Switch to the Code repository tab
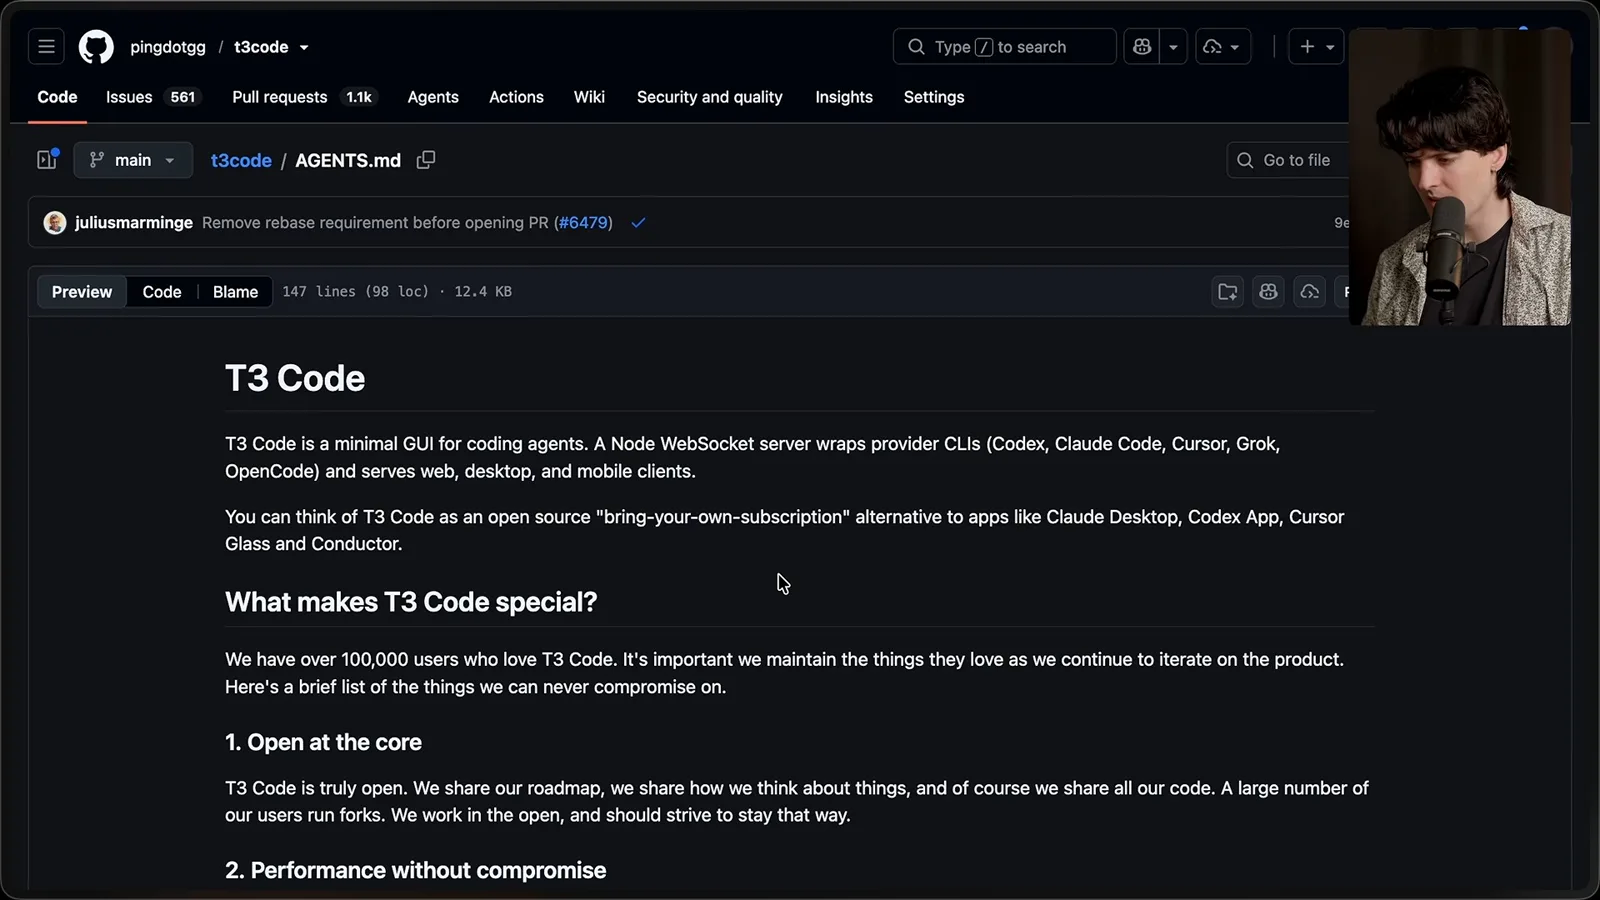Image resolution: width=1600 pixels, height=900 pixels. (57, 97)
